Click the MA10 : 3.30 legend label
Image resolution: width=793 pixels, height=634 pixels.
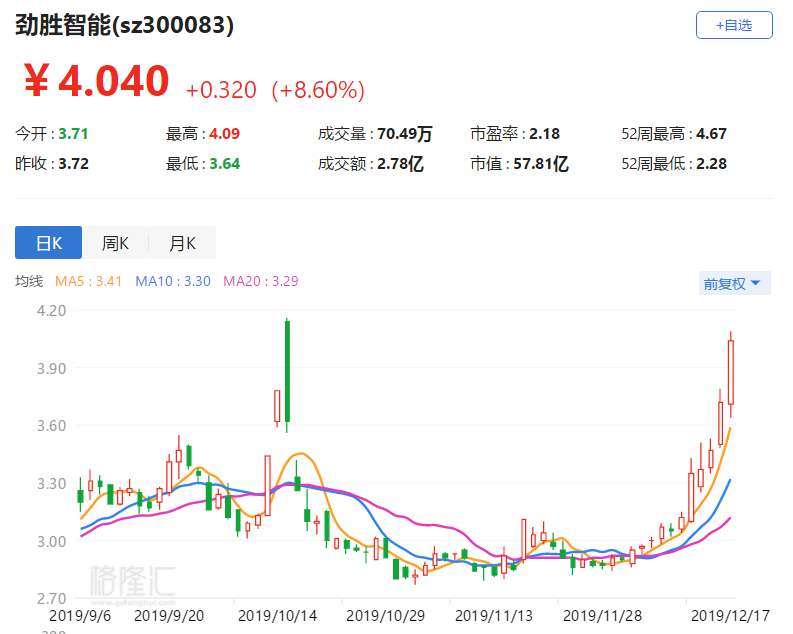[x=173, y=281]
